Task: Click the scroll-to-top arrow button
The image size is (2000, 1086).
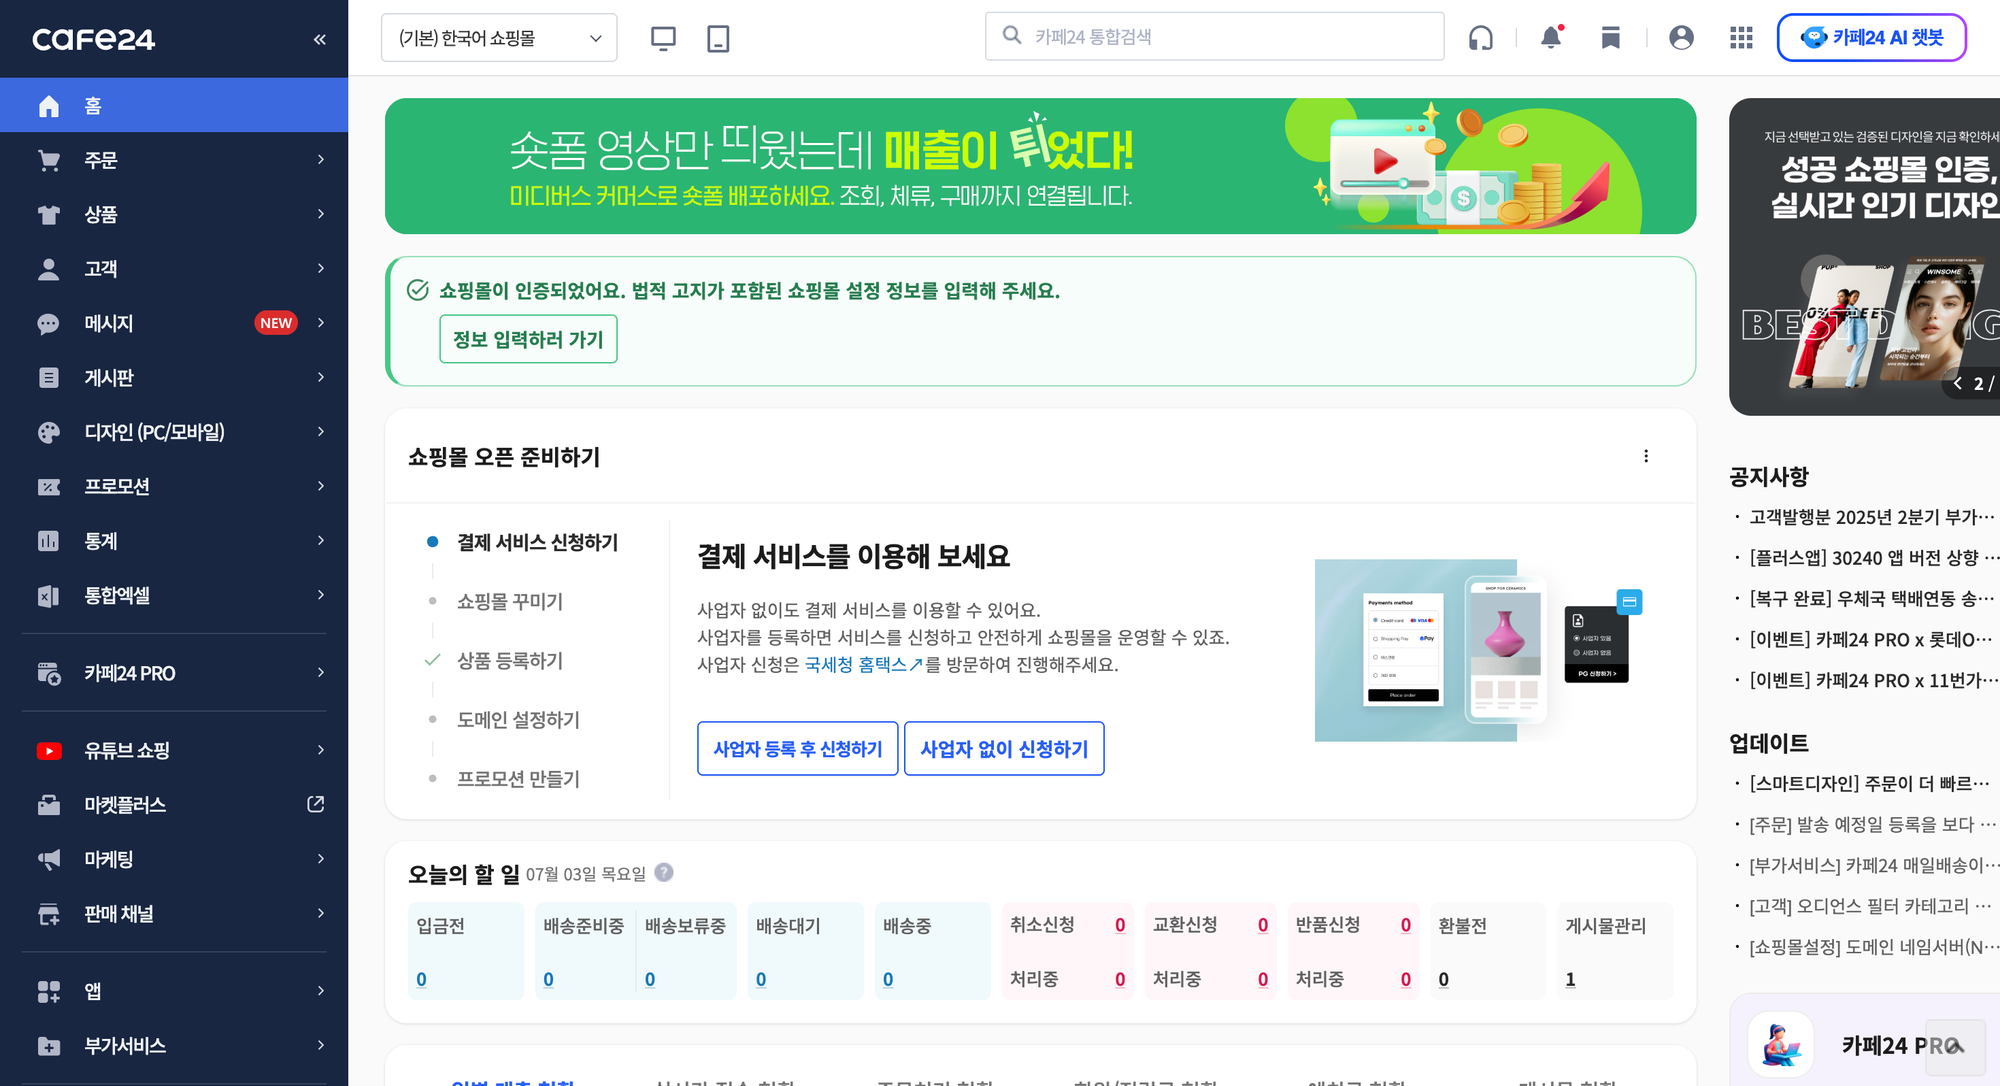Action: 1955,1047
